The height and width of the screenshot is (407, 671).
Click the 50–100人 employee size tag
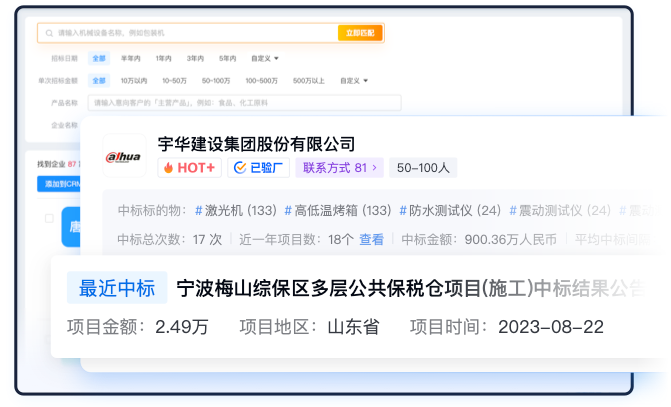[423, 168]
